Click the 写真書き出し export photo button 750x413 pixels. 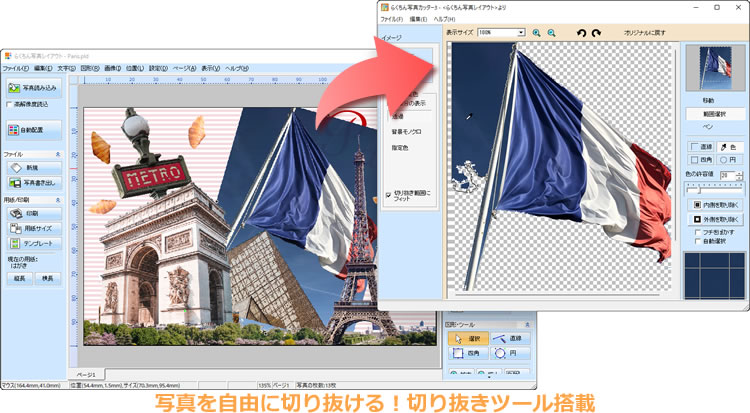coord(34,183)
